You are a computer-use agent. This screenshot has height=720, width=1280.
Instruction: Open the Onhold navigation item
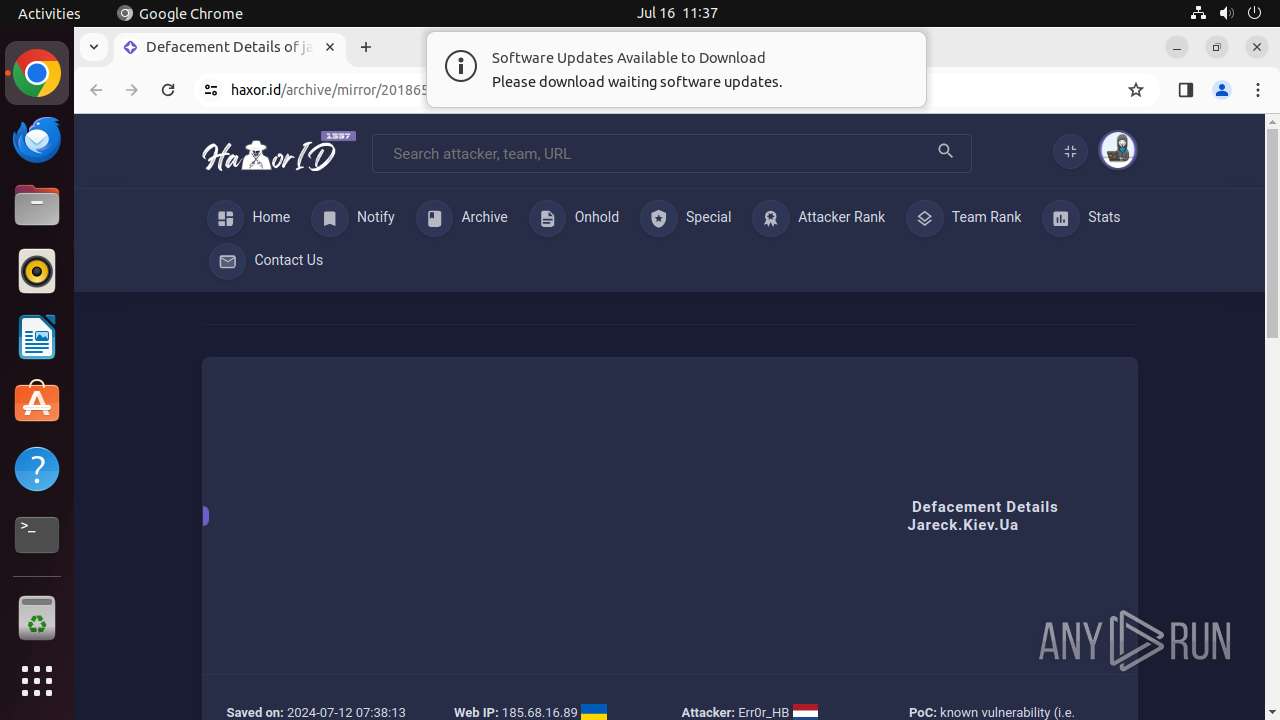(x=575, y=218)
